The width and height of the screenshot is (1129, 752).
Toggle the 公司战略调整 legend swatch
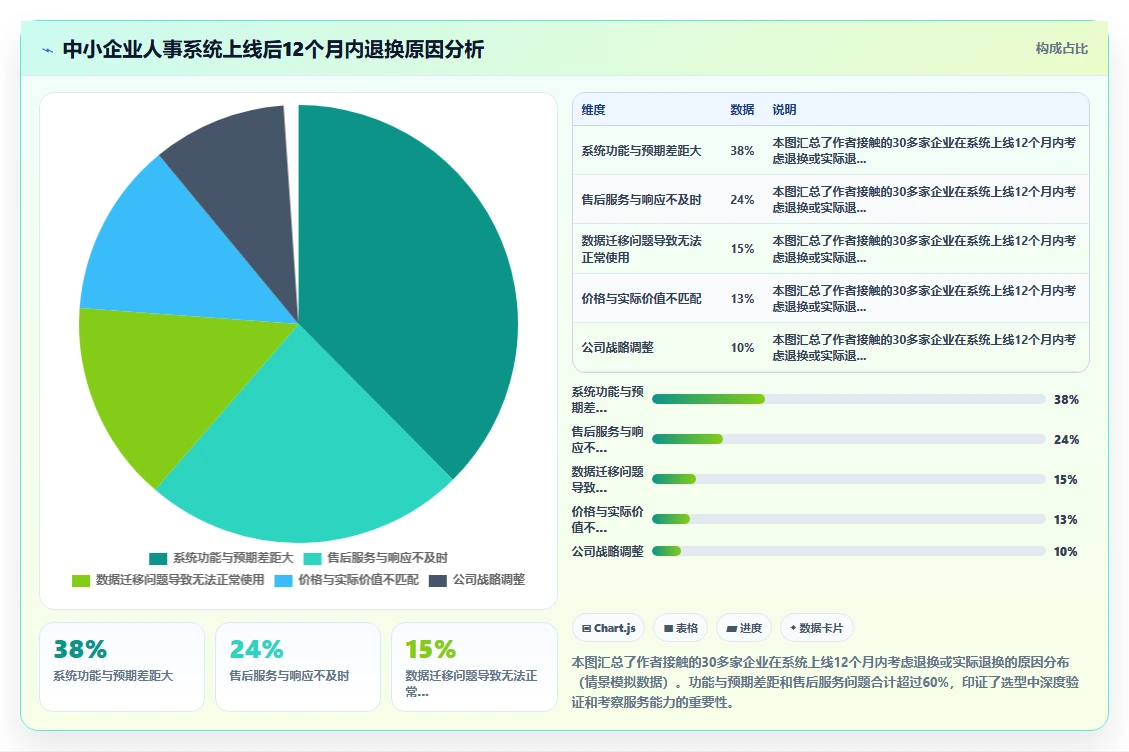[438, 581]
